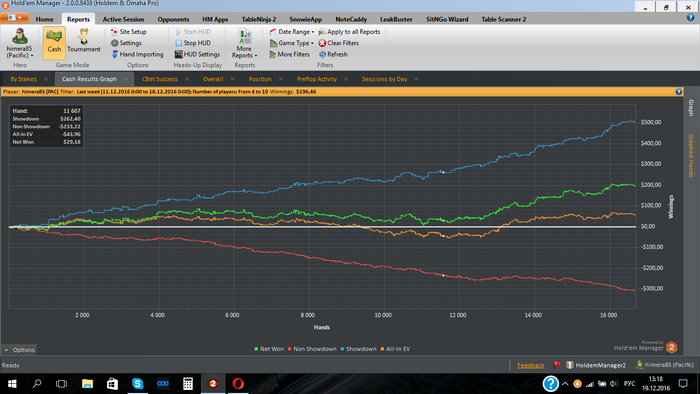Open the TableNinja 2 tab
This screenshot has height=394, width=700.
click(259, 19)
